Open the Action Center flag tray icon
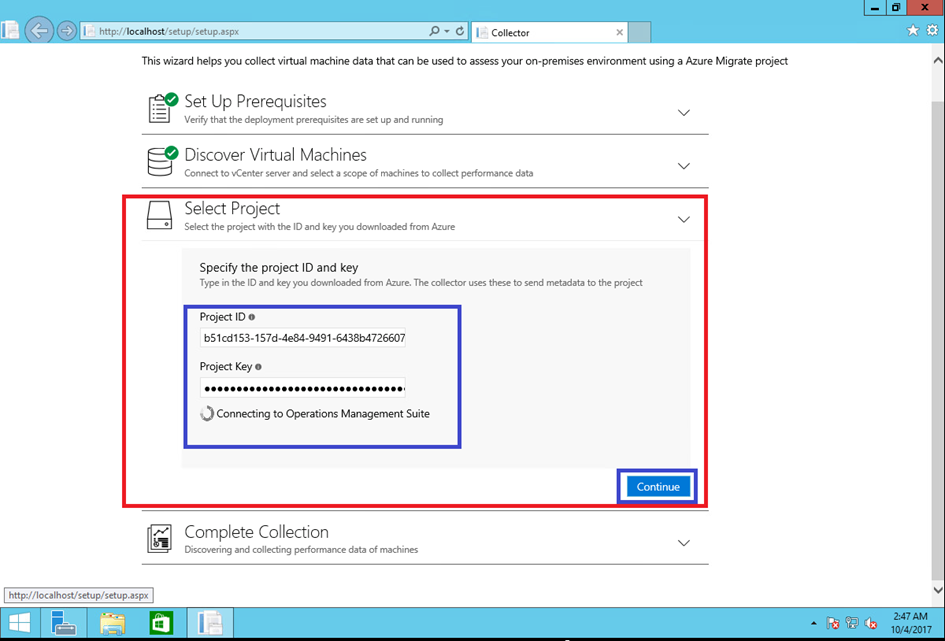The height and width of the screenshot is (641, 945). coord(833,623)
